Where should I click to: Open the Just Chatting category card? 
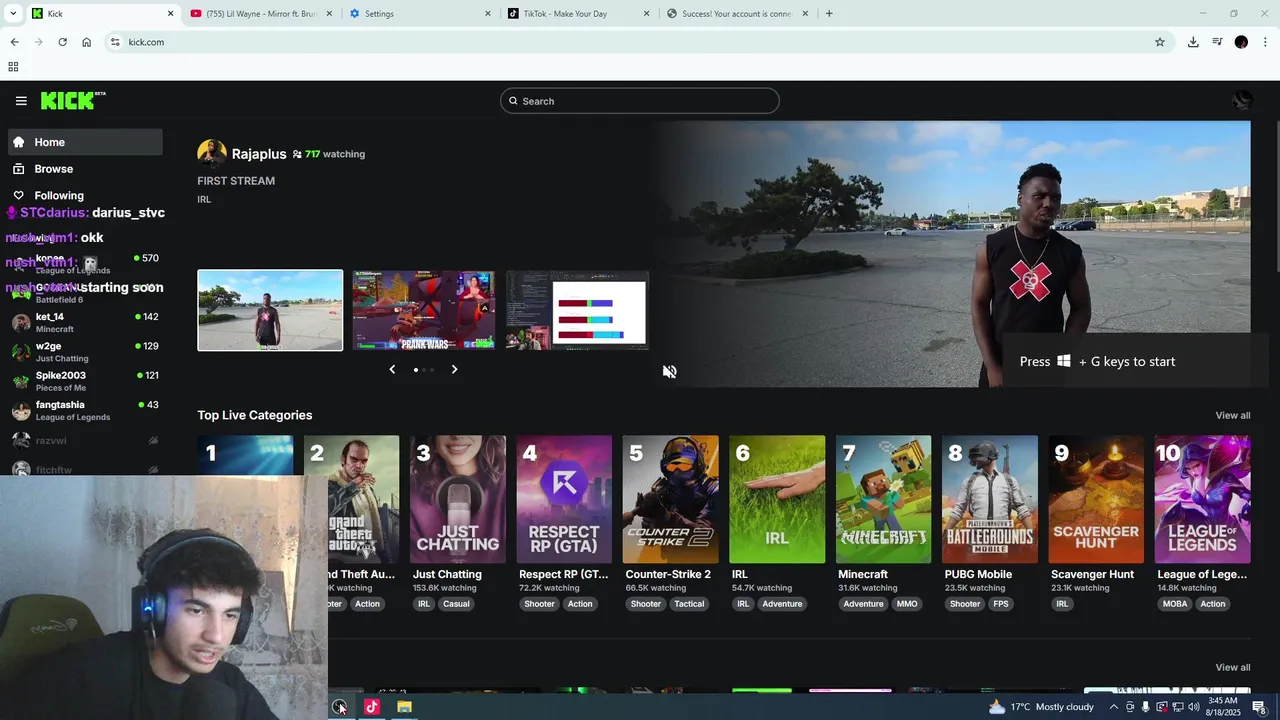click(458, 499)
